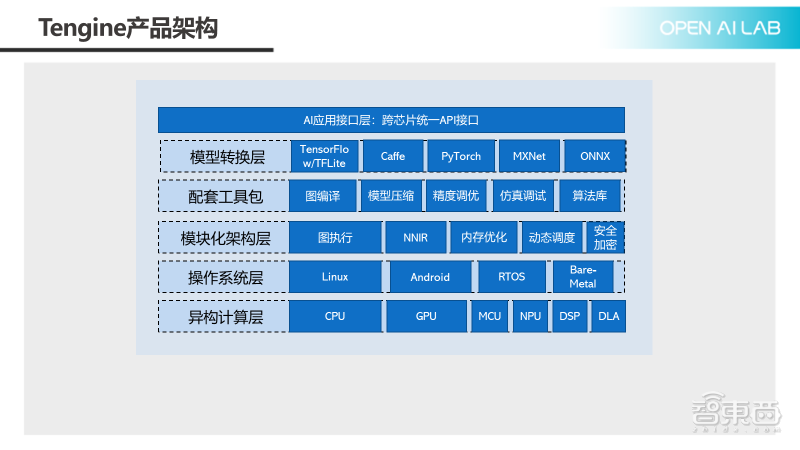
Task: Click the NPU box
Action: (531, 317)
